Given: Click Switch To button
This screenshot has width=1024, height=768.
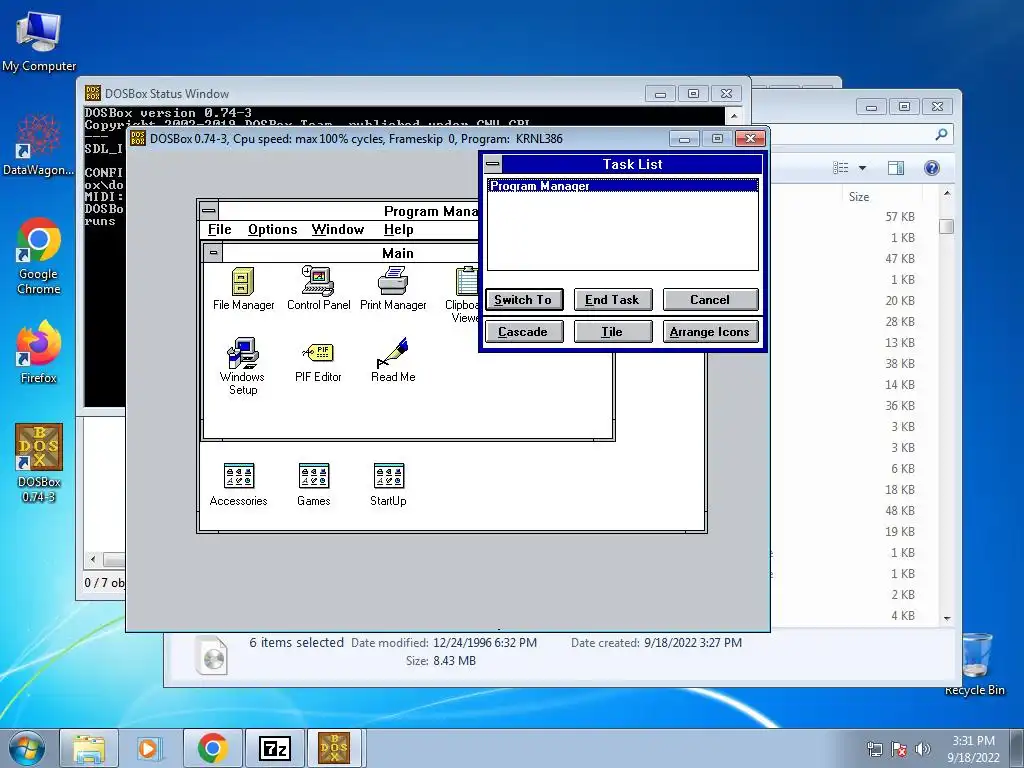Looking at the screenshot, I should click(x=524, y=300).
